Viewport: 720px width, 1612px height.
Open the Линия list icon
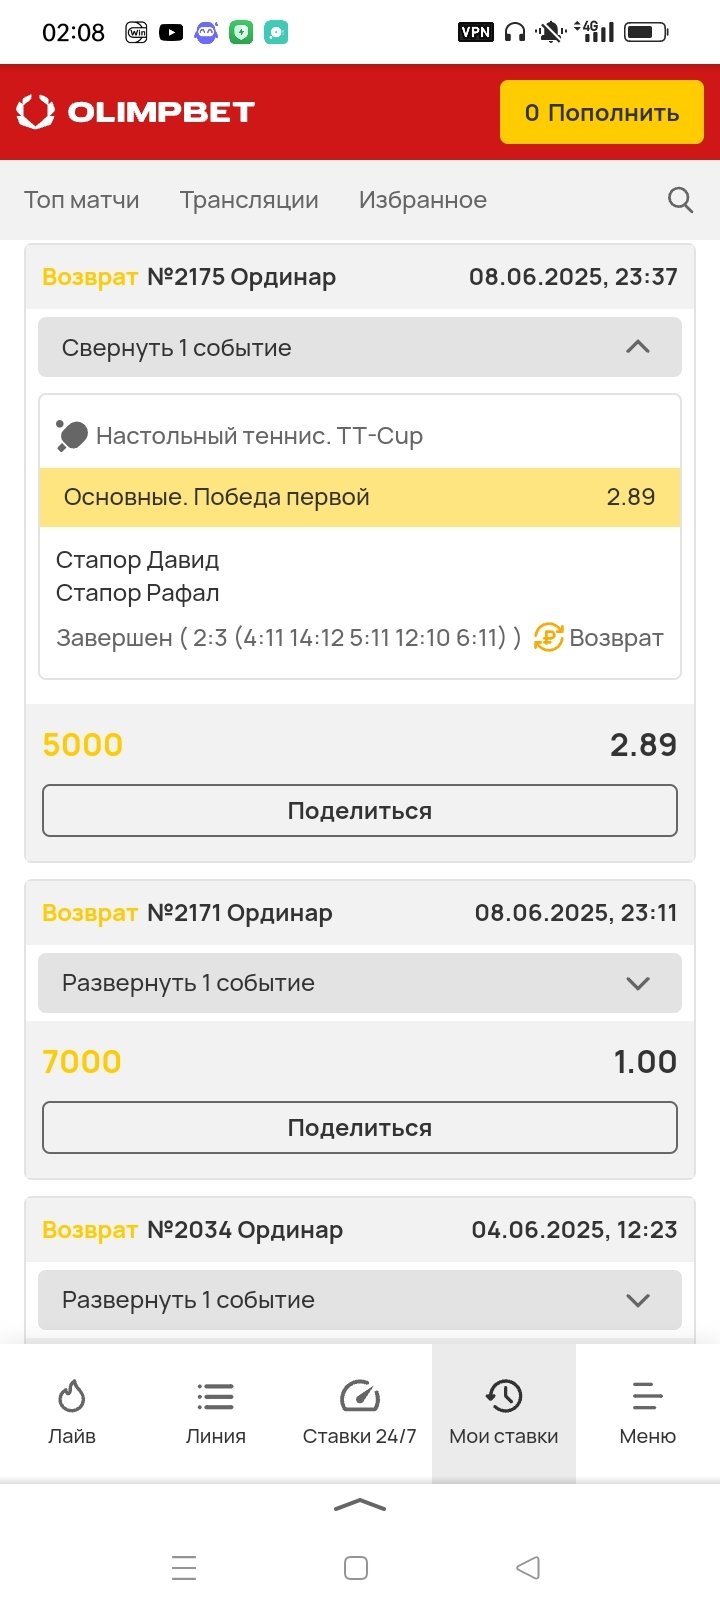(215, 1396)
